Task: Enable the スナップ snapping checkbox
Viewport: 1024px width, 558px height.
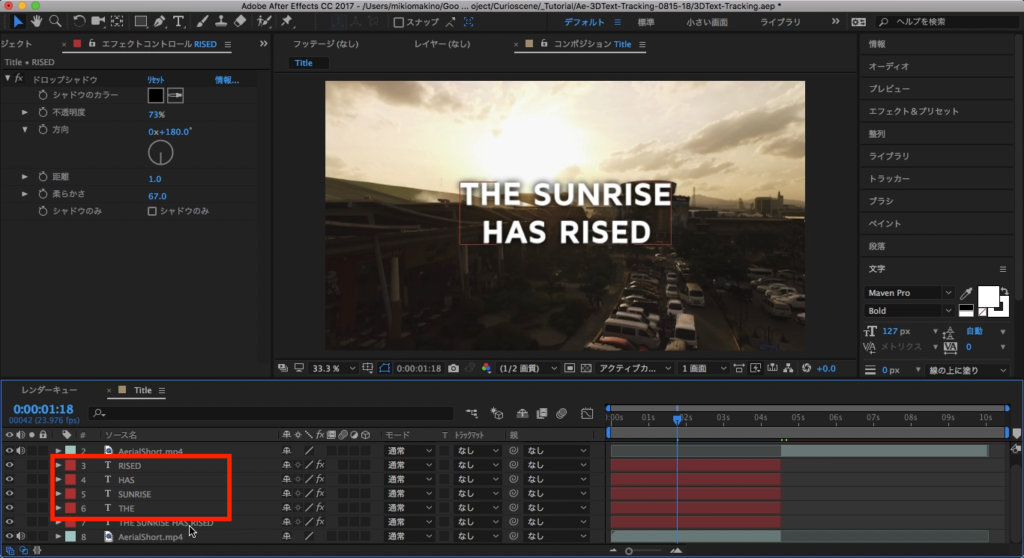Action: pos(399,21)
